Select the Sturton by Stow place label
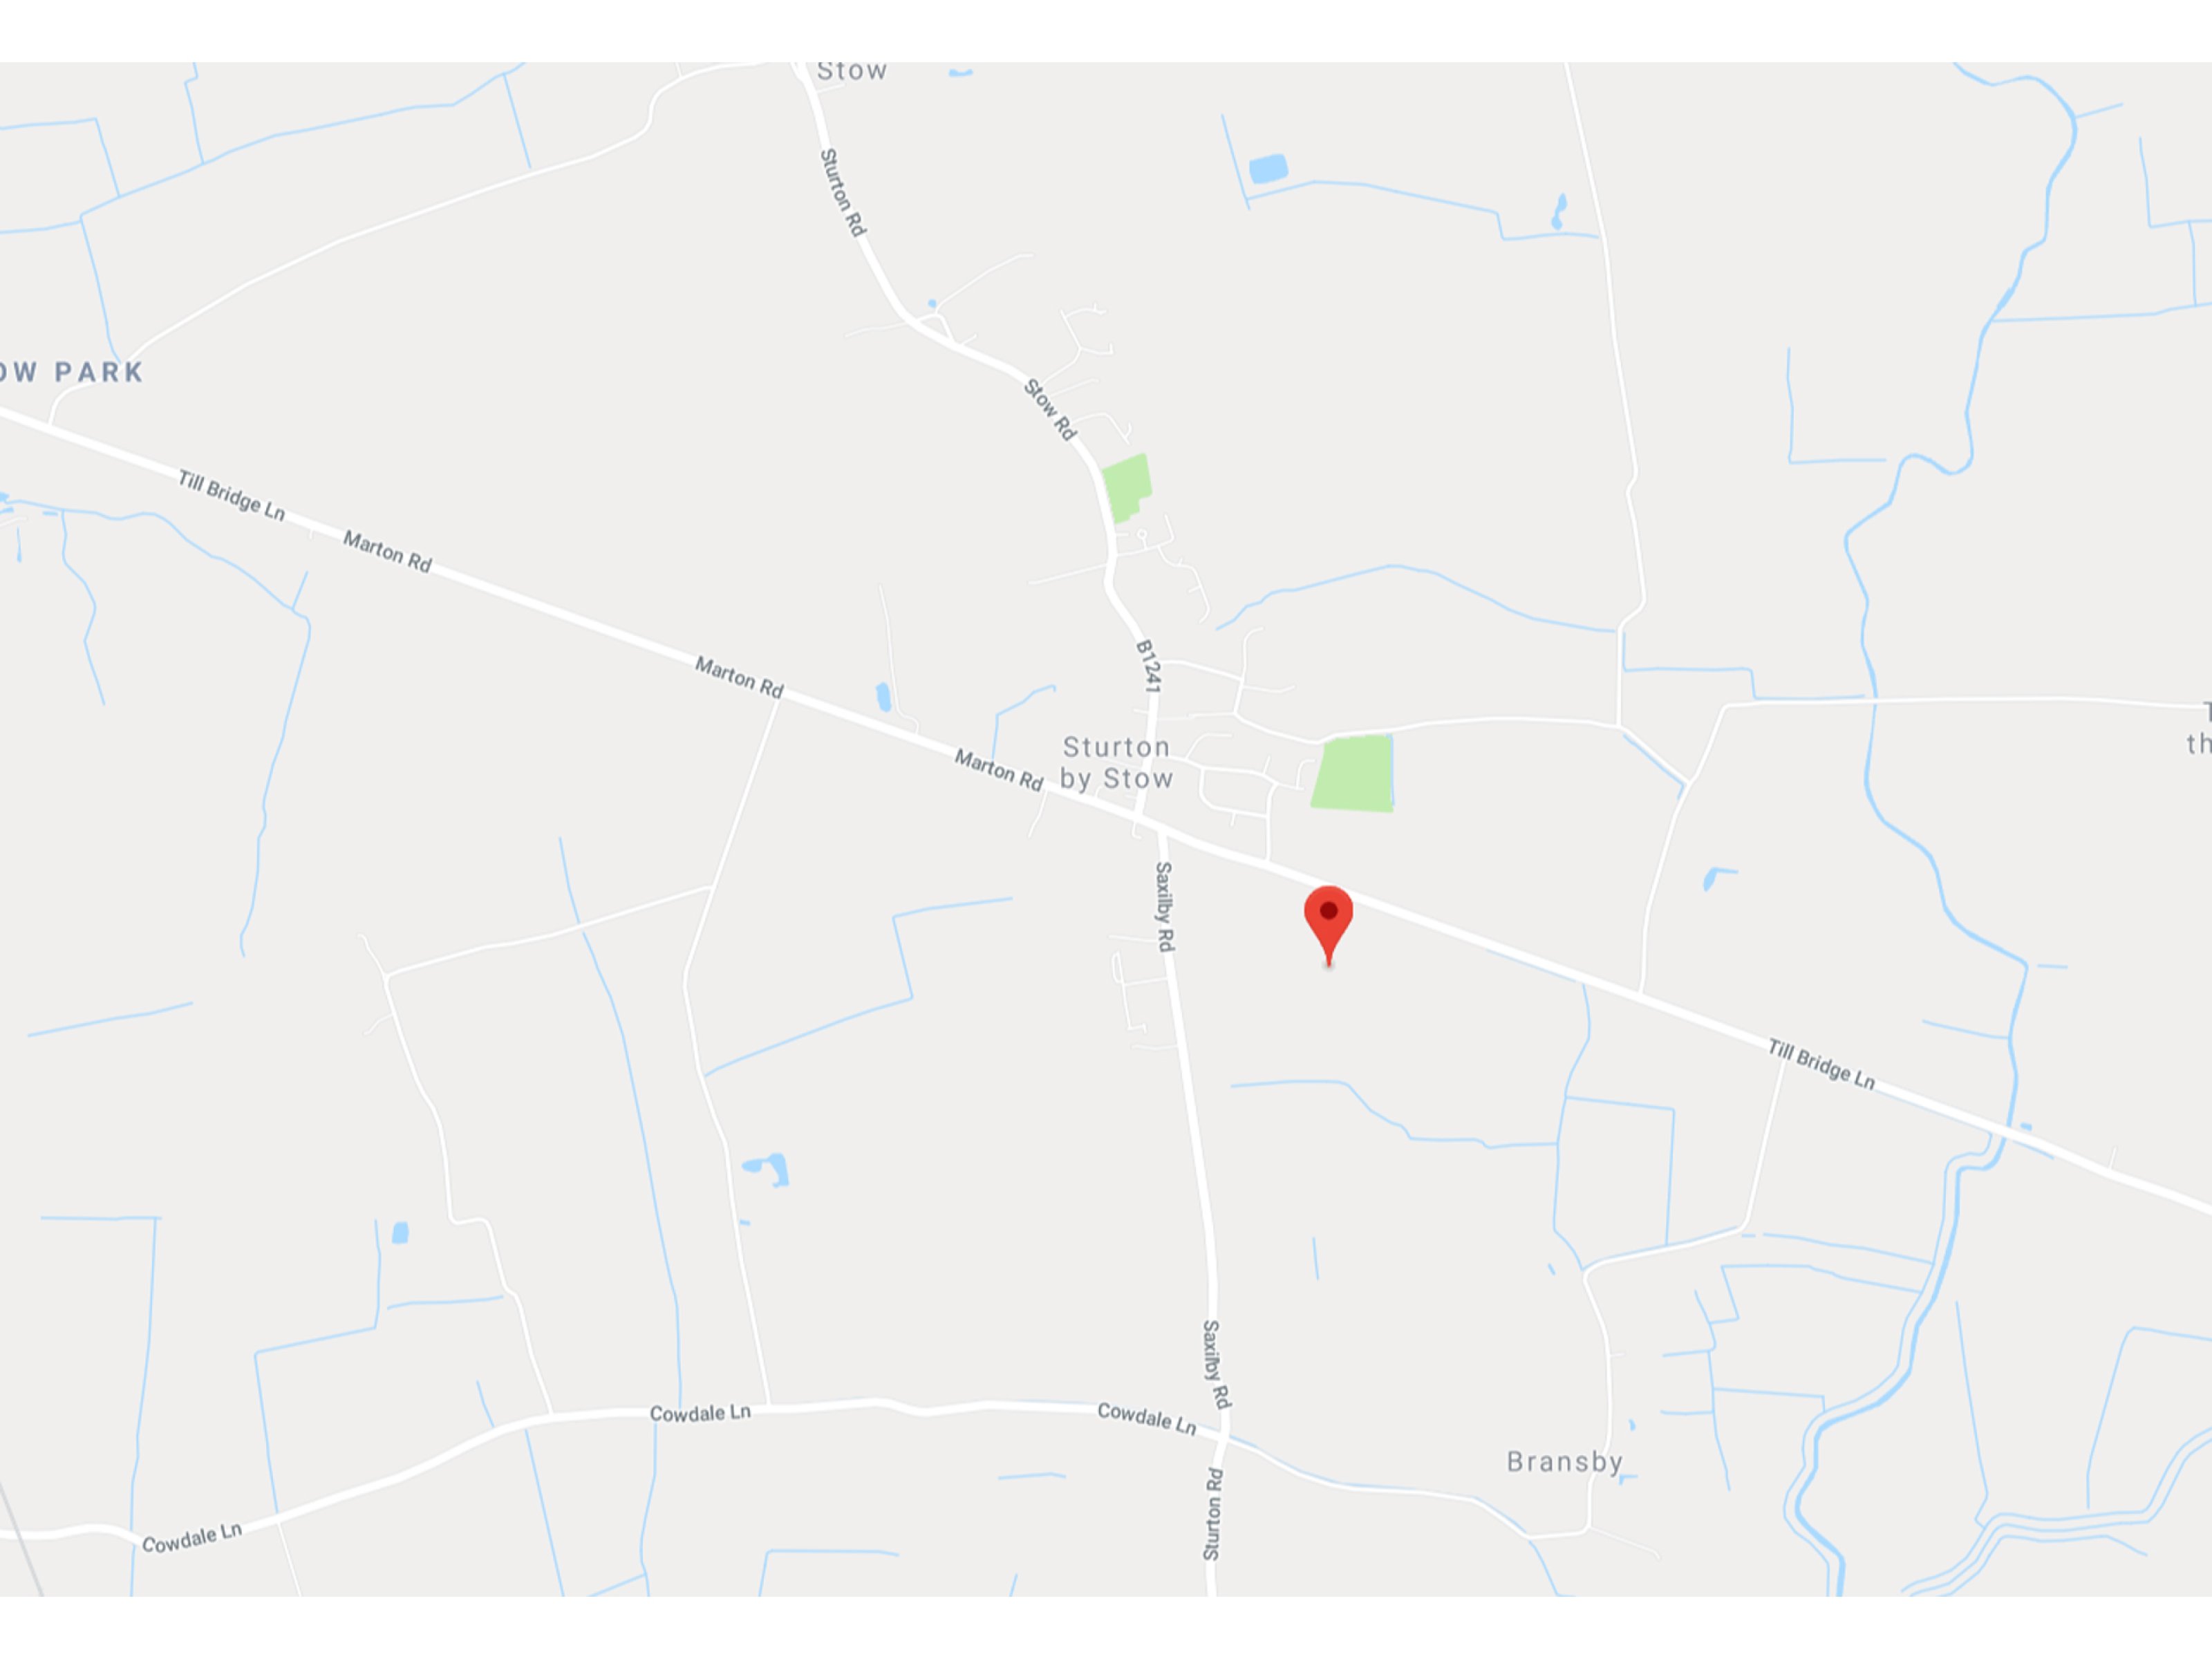Image resolution: width=2212 pixels, height=1659 pixels. point(1116,763)
